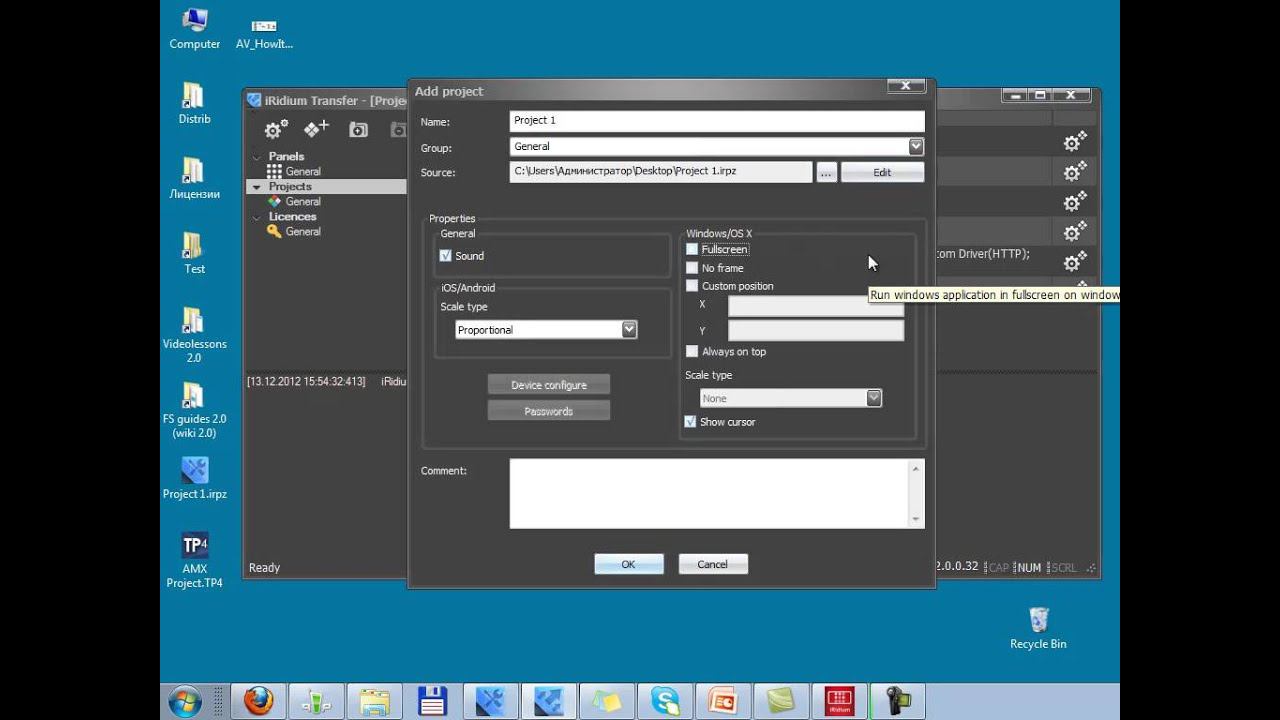This screenshot has height=720, width=1280.
Task: Toggle the No frame checkbox
Action: point(692,268)
